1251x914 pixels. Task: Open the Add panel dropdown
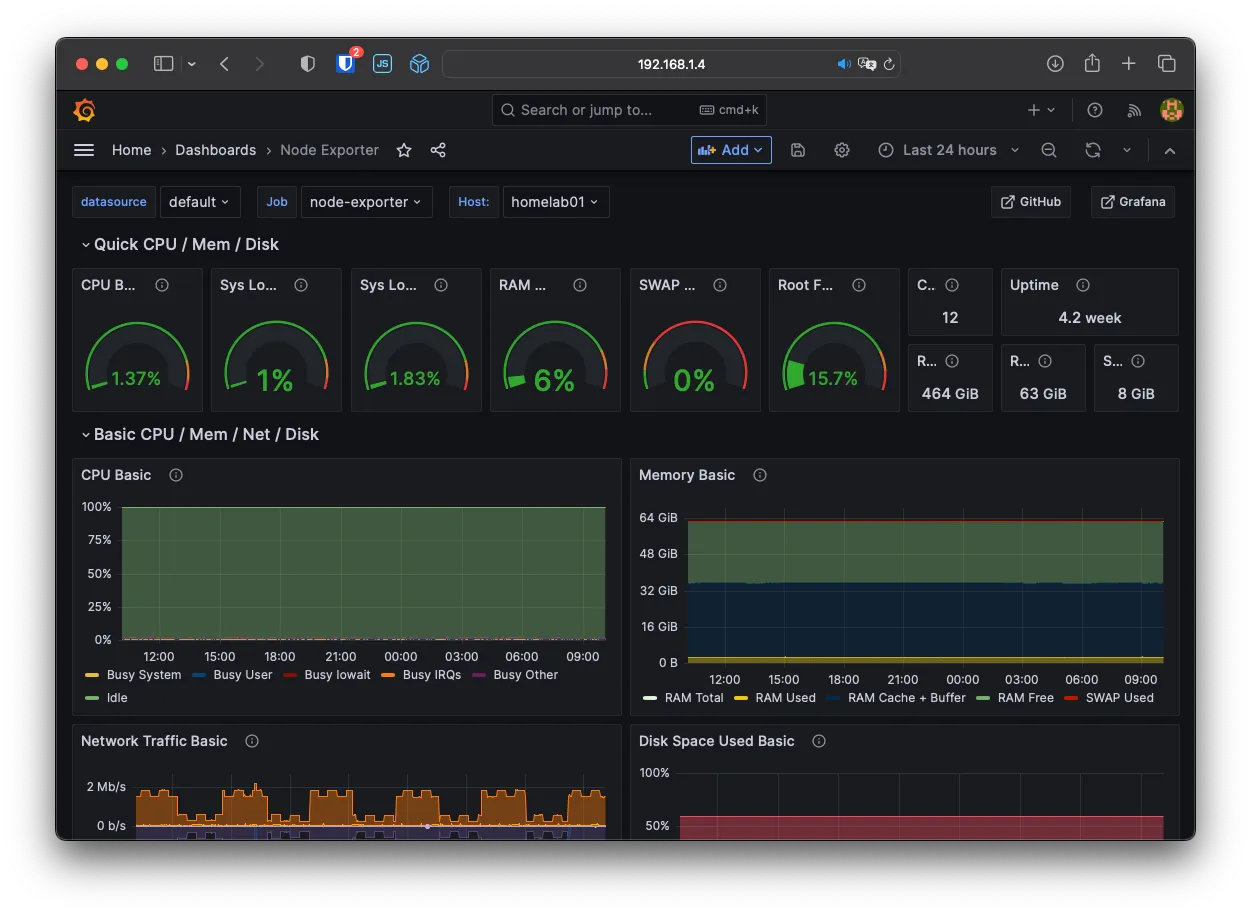[731, 150]
